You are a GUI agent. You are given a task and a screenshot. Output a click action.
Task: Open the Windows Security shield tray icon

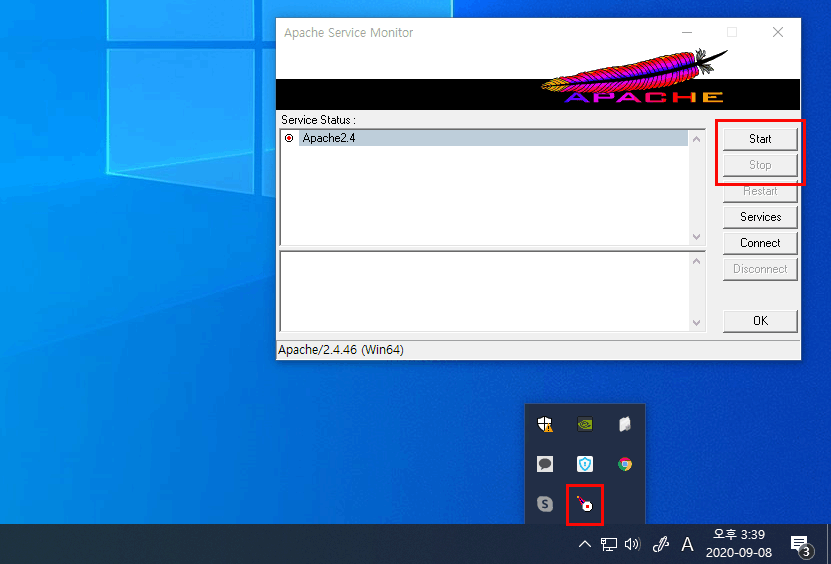tap(545, 424)
